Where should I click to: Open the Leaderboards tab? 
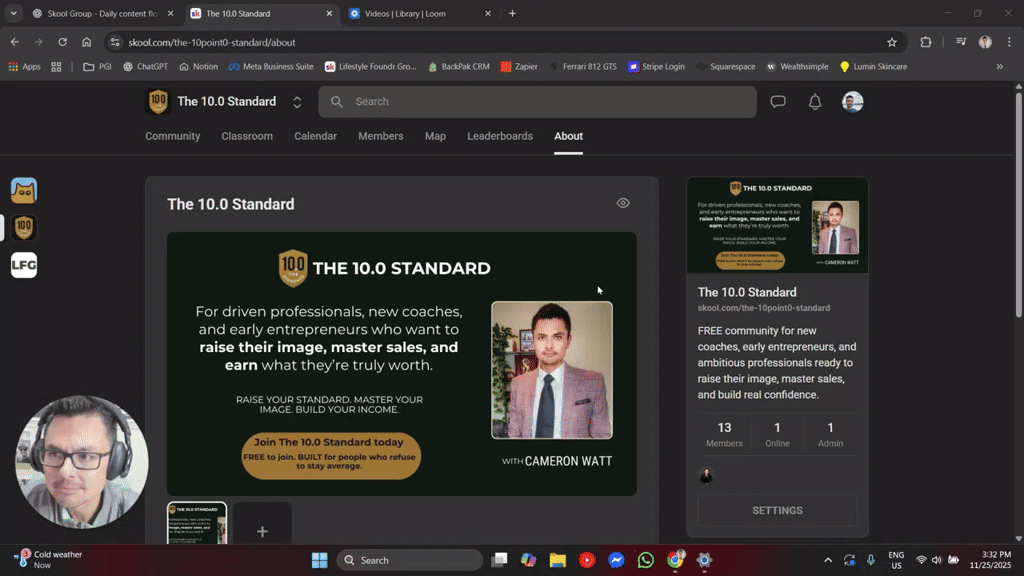click(500, 136)
